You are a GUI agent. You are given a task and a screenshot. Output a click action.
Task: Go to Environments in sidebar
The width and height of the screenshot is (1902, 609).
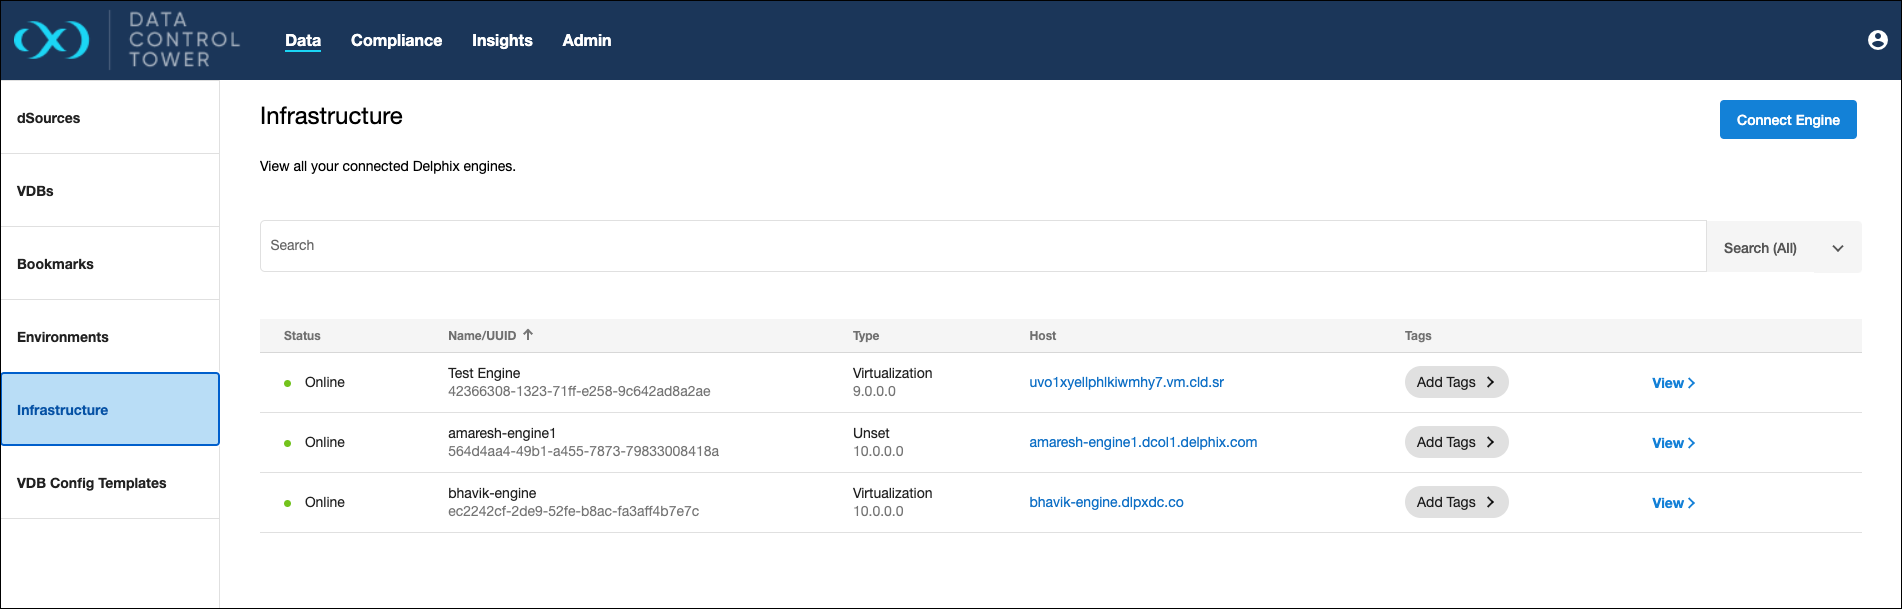110,336
